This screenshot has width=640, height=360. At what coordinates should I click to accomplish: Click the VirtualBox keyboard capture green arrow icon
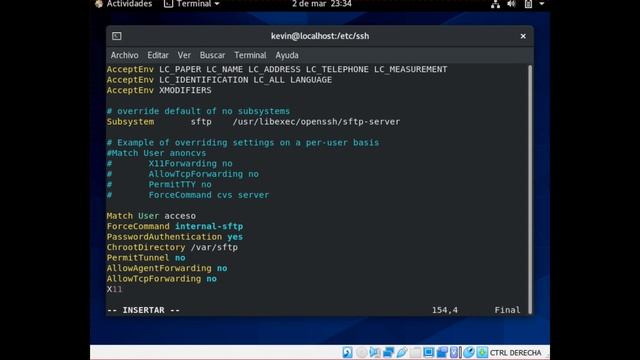tap(482, 352)
